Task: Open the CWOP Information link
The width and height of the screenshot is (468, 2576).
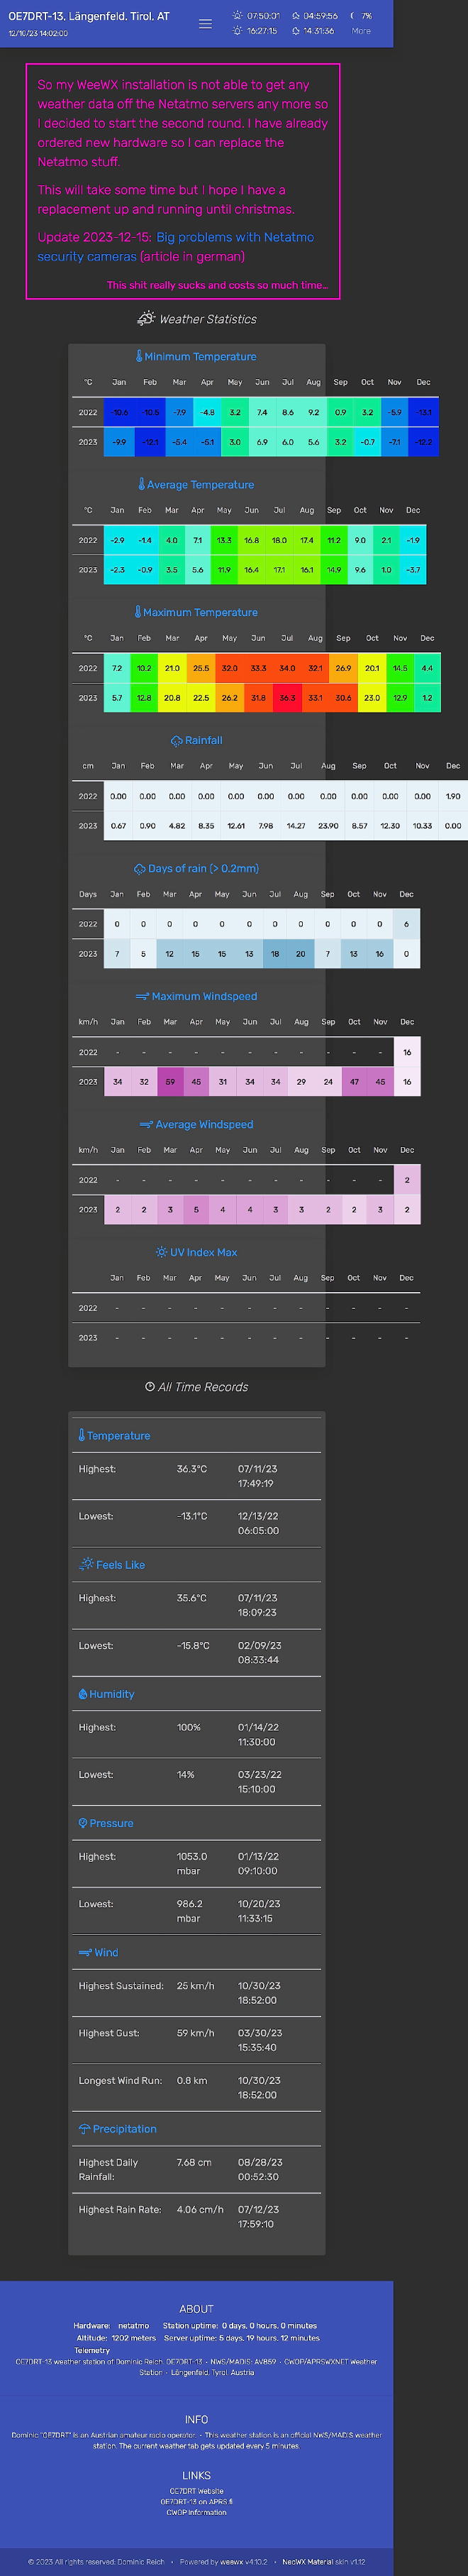Action: [196, 2512]
